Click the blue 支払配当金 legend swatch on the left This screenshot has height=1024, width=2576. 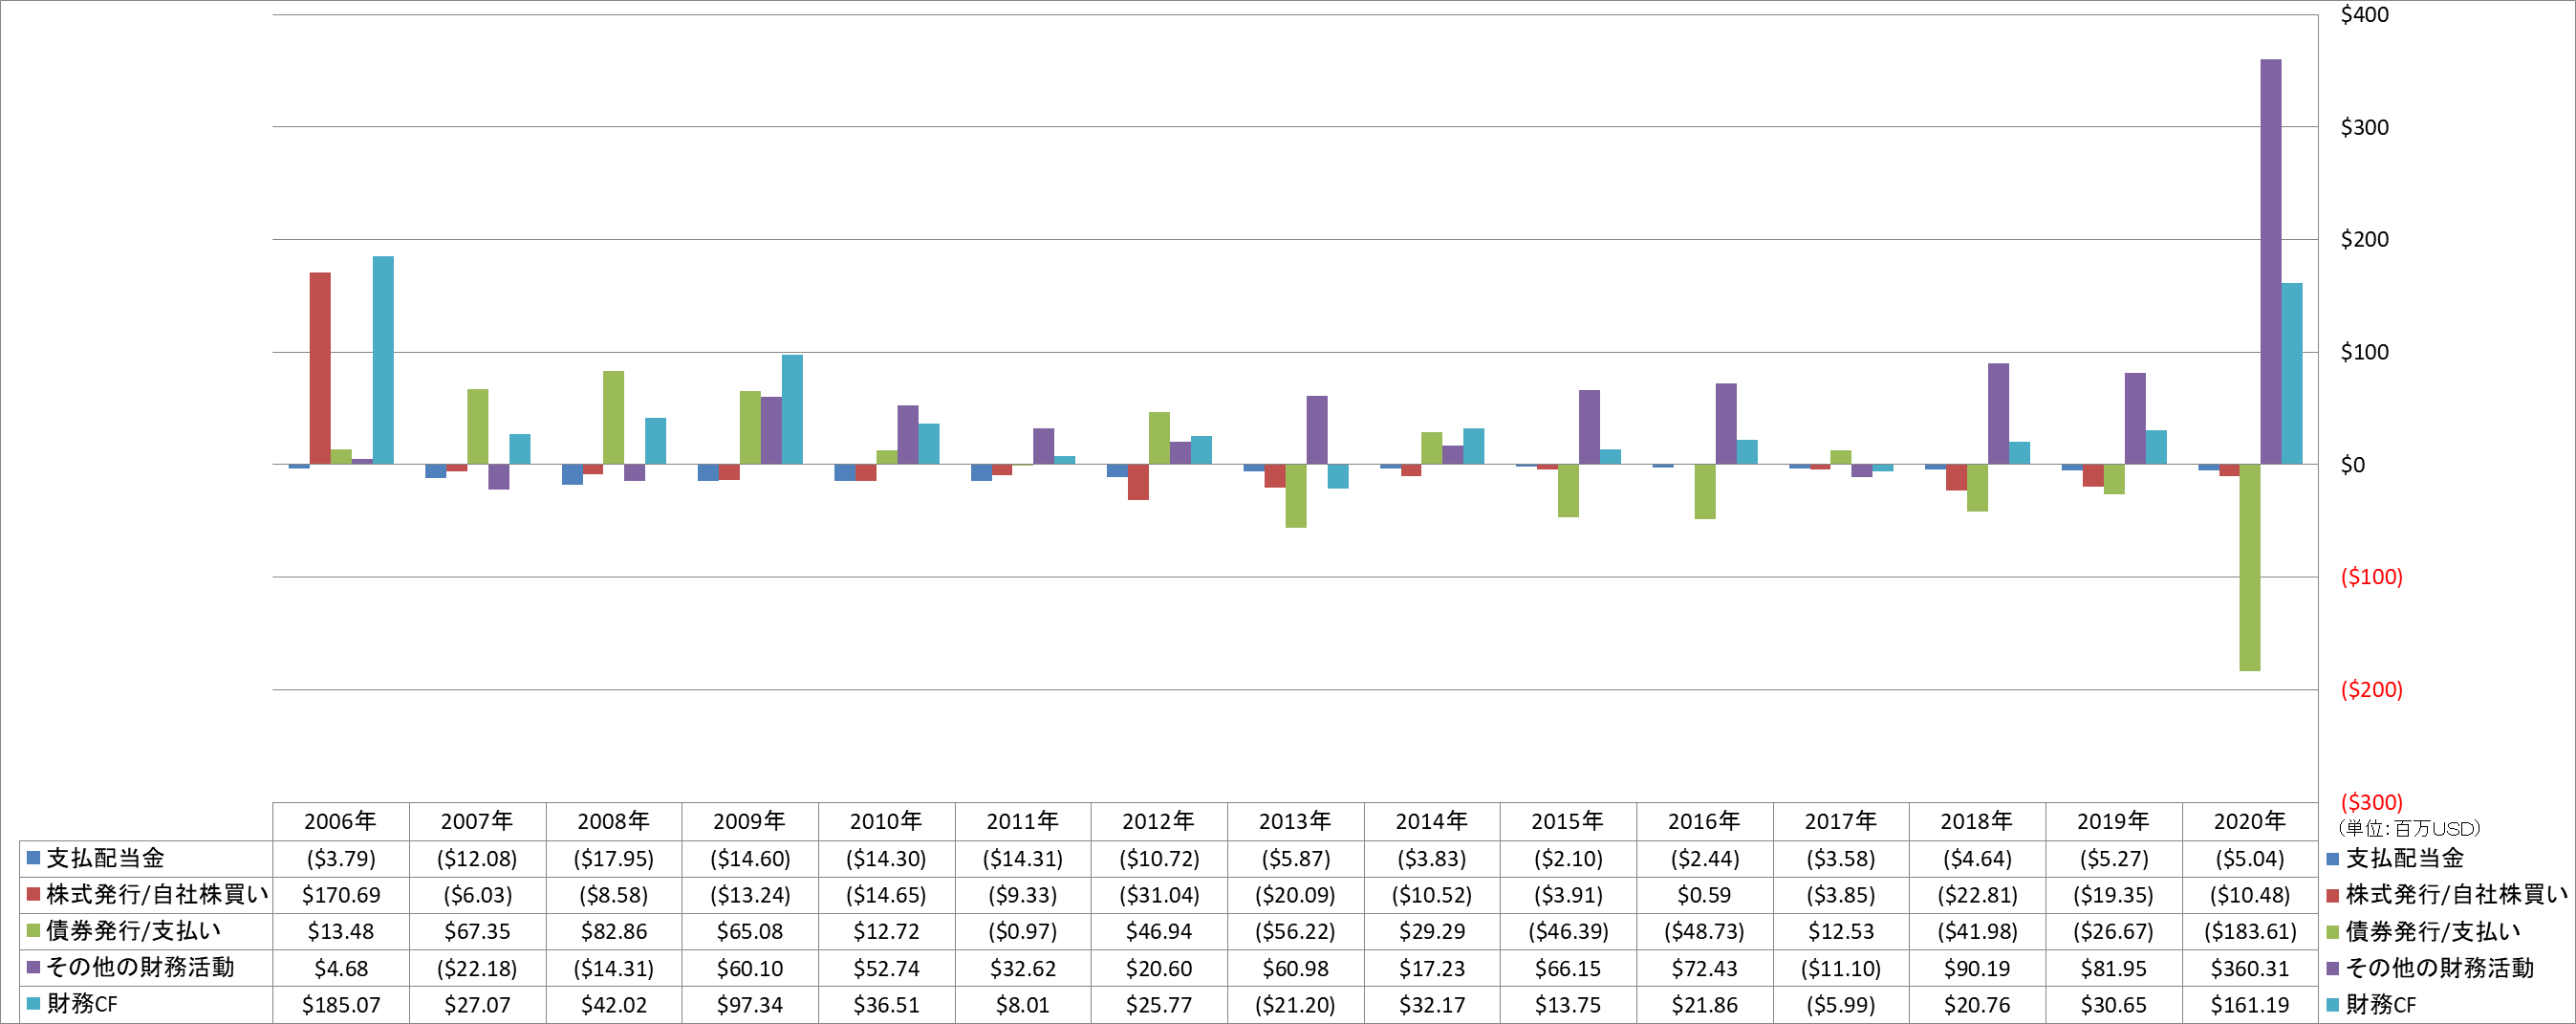(33, 858)
